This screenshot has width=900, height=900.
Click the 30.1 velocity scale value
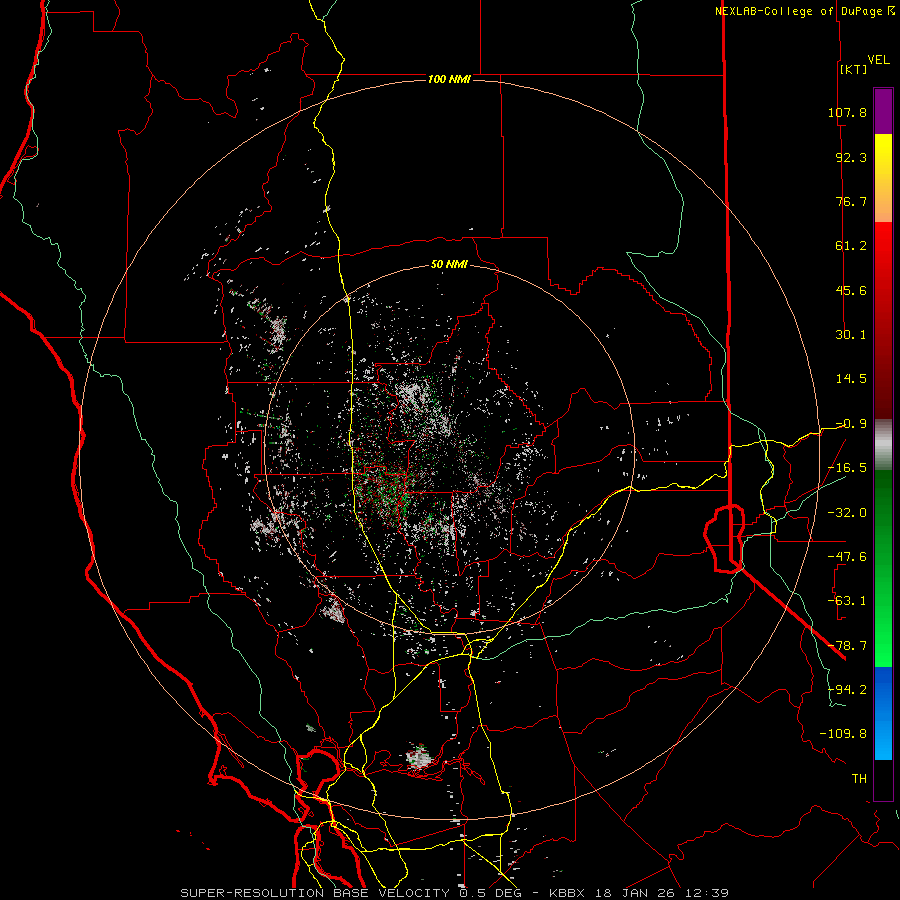[851, 335]
